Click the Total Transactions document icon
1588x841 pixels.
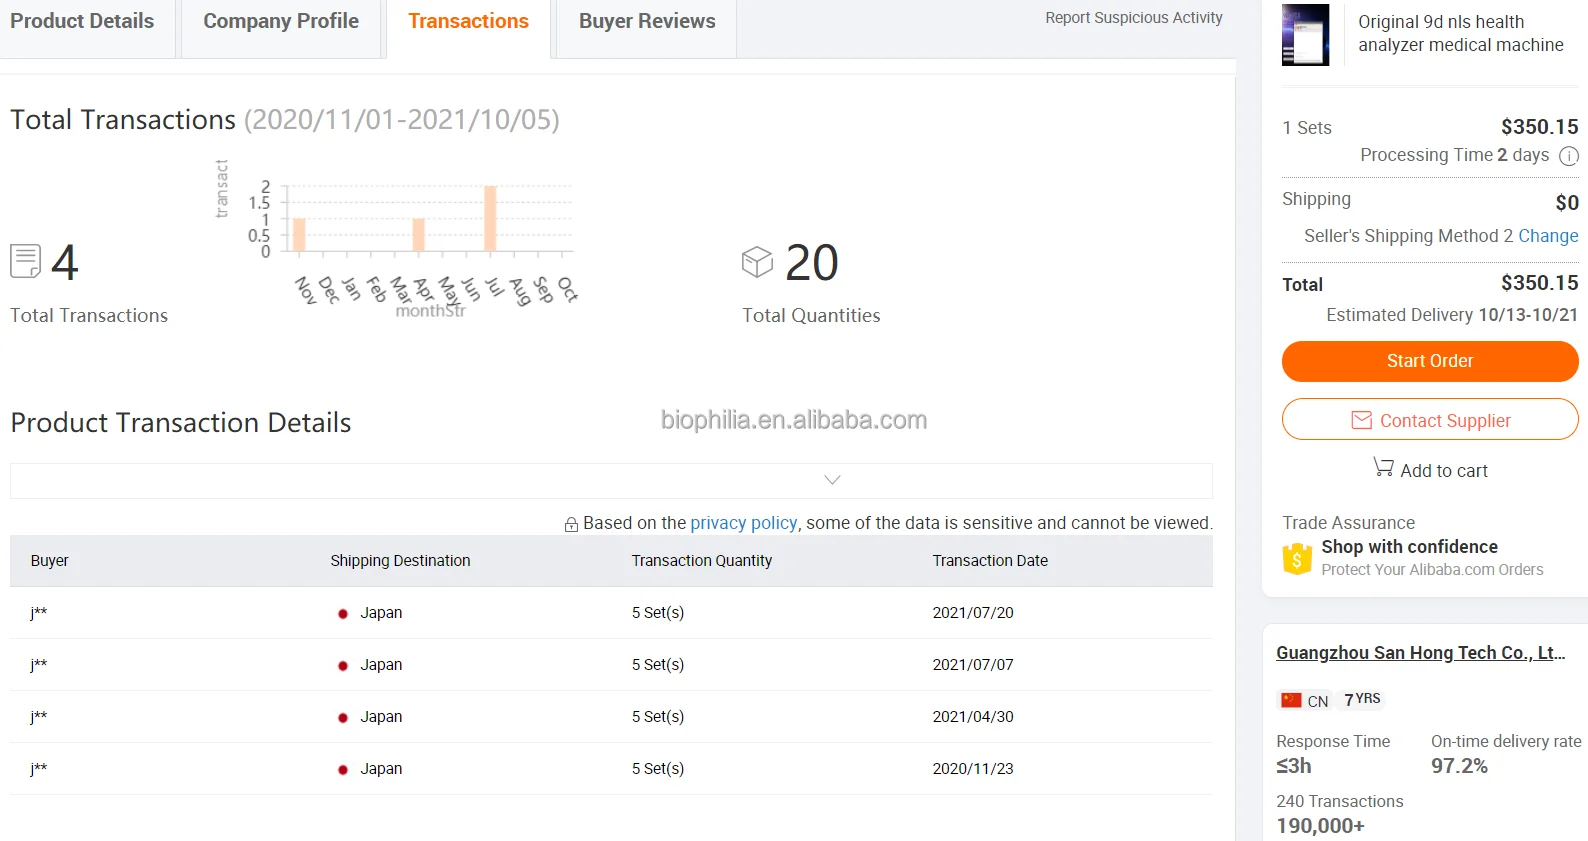(x=26, y=262)
